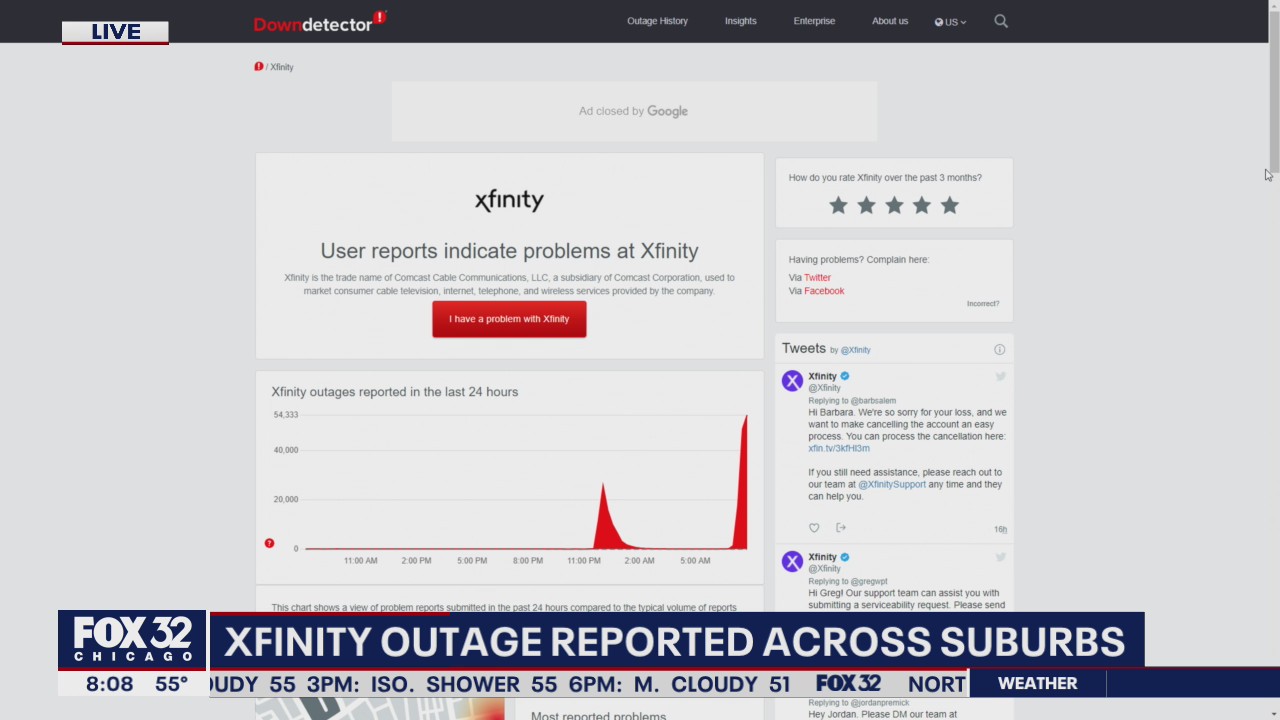Open the US country selector dropdown
1280x720 pixels.
click(x=950, y=21)
